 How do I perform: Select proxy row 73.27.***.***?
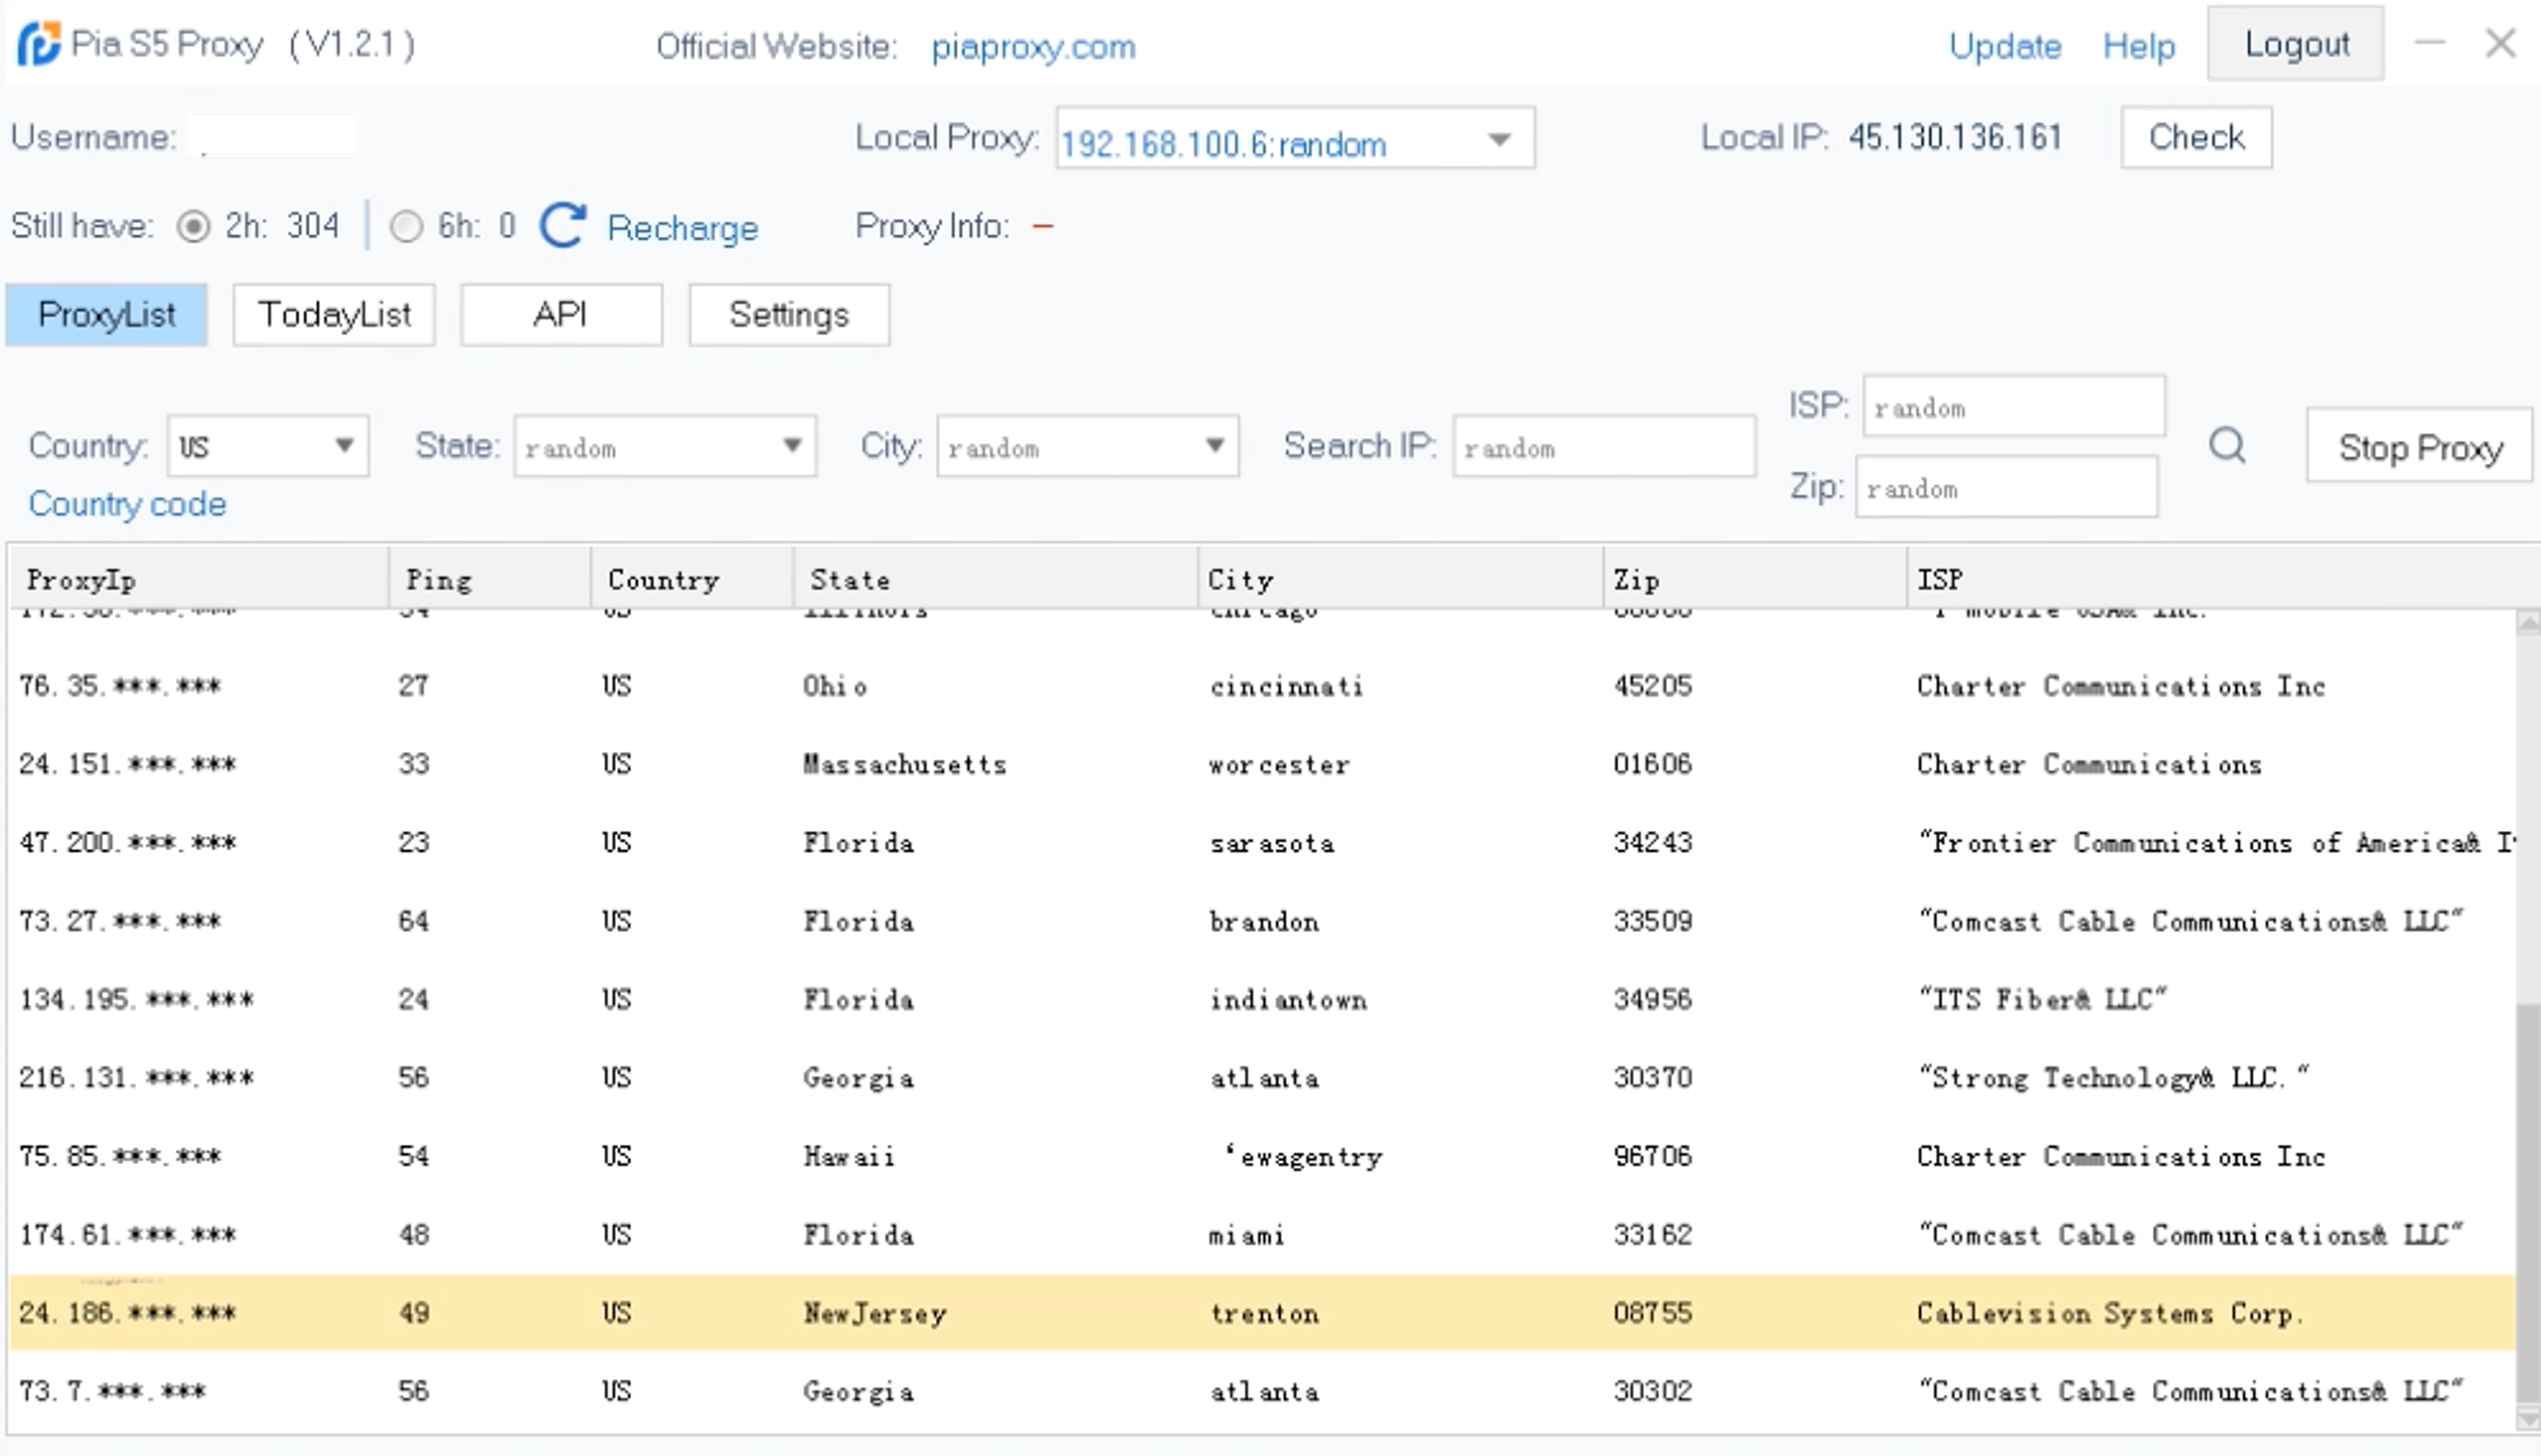click(1262, 921)
